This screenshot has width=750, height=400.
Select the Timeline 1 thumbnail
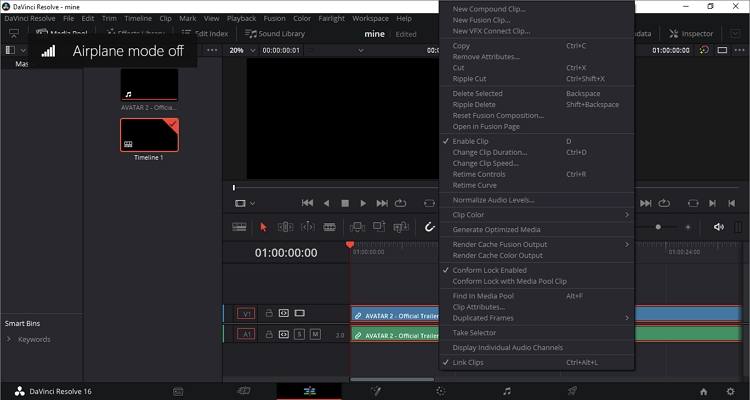point(149,135)
